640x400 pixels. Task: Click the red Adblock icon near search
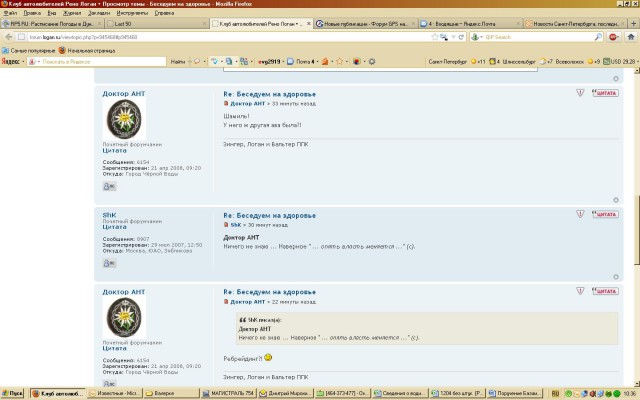(613, 37)
